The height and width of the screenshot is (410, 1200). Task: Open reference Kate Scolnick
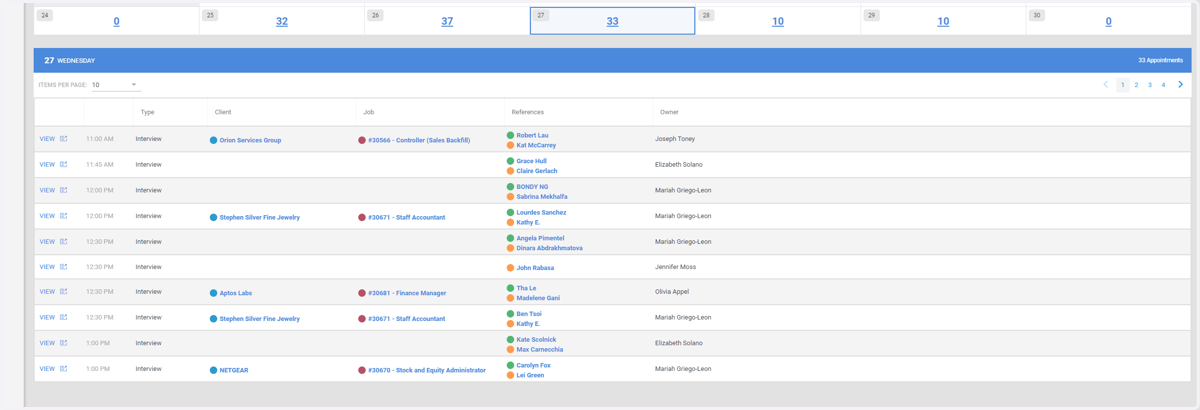pyautogui.click(x=536, y=339)
